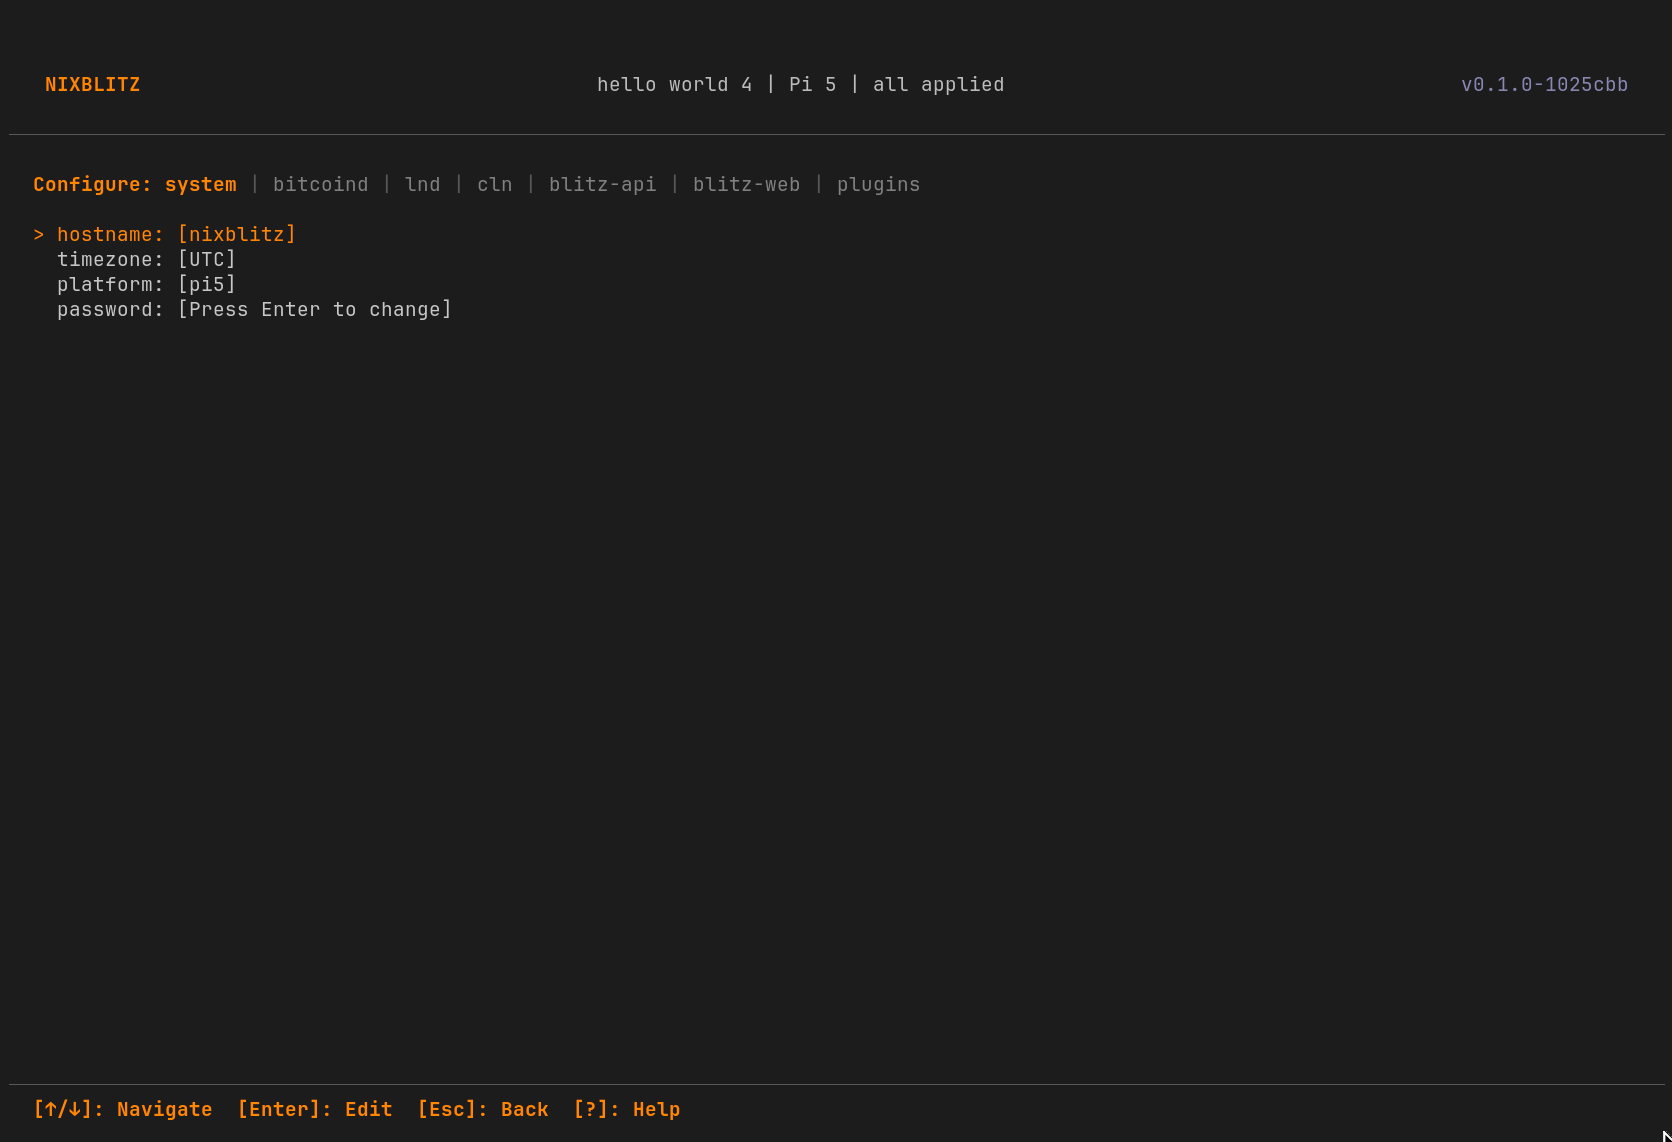Open the lnd tab

pos(422,185)
